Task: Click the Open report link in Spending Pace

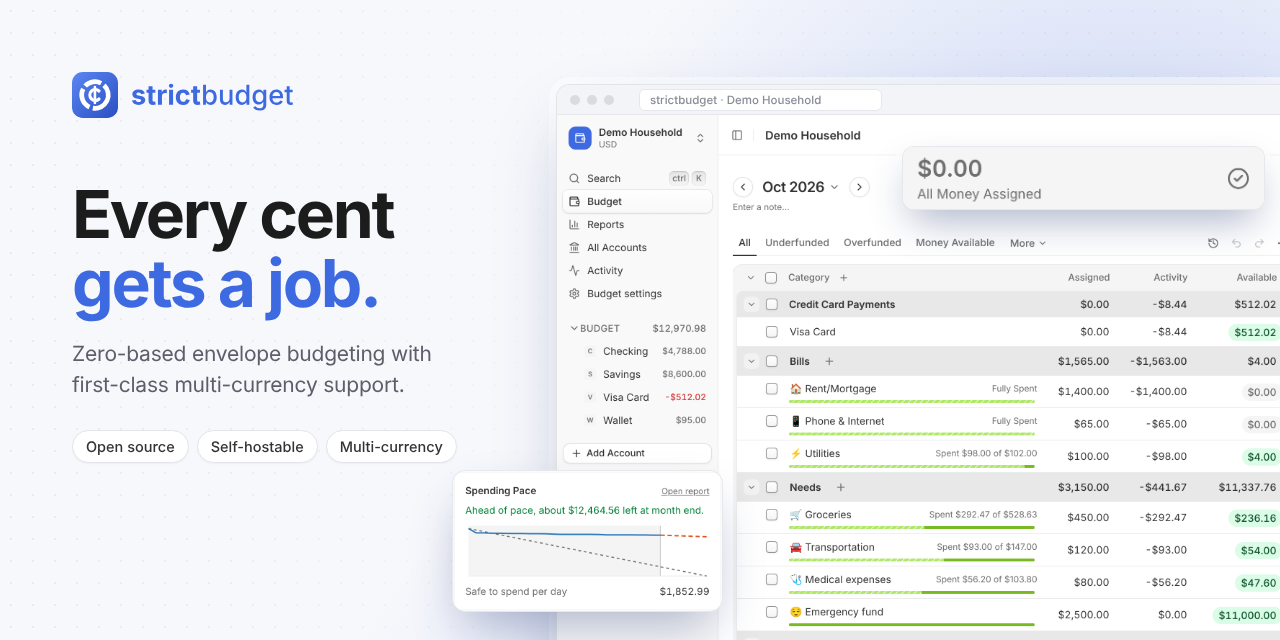Action: [685, 491]
